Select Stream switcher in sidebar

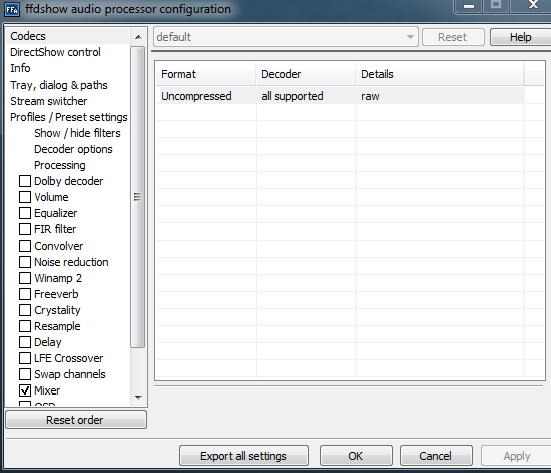48,101
